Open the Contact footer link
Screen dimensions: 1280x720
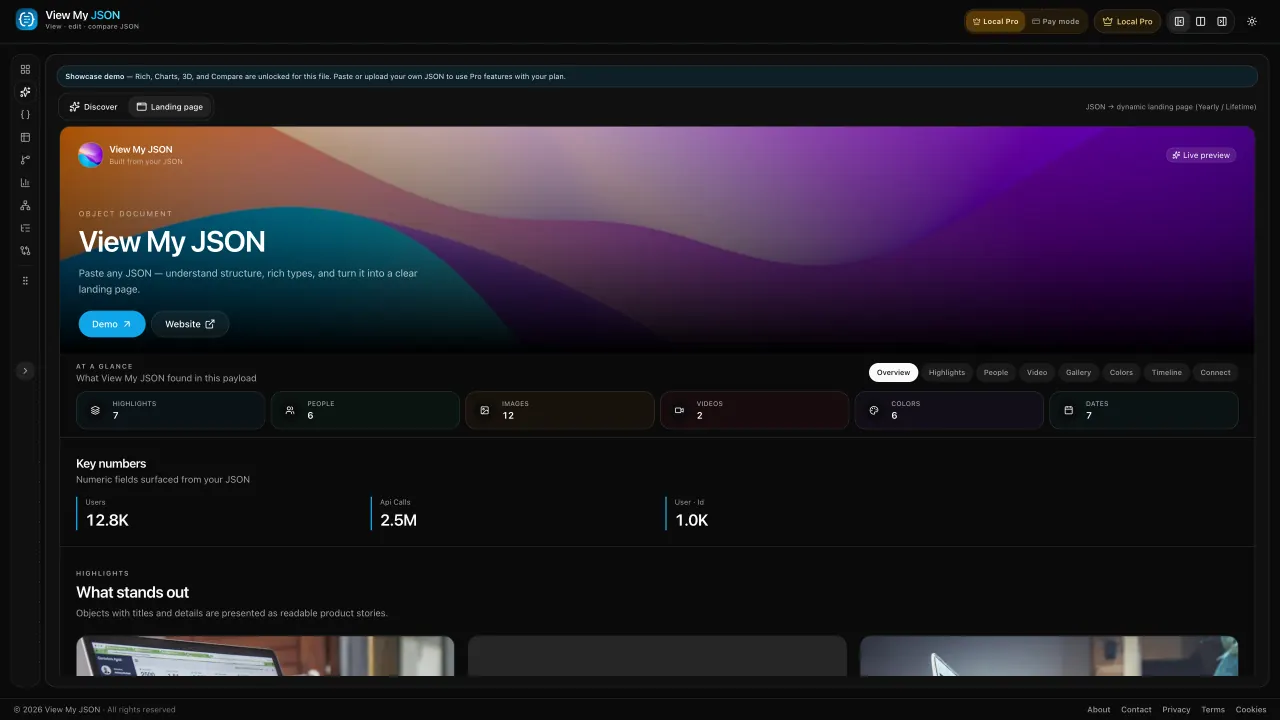click(x=1136, y=710)
